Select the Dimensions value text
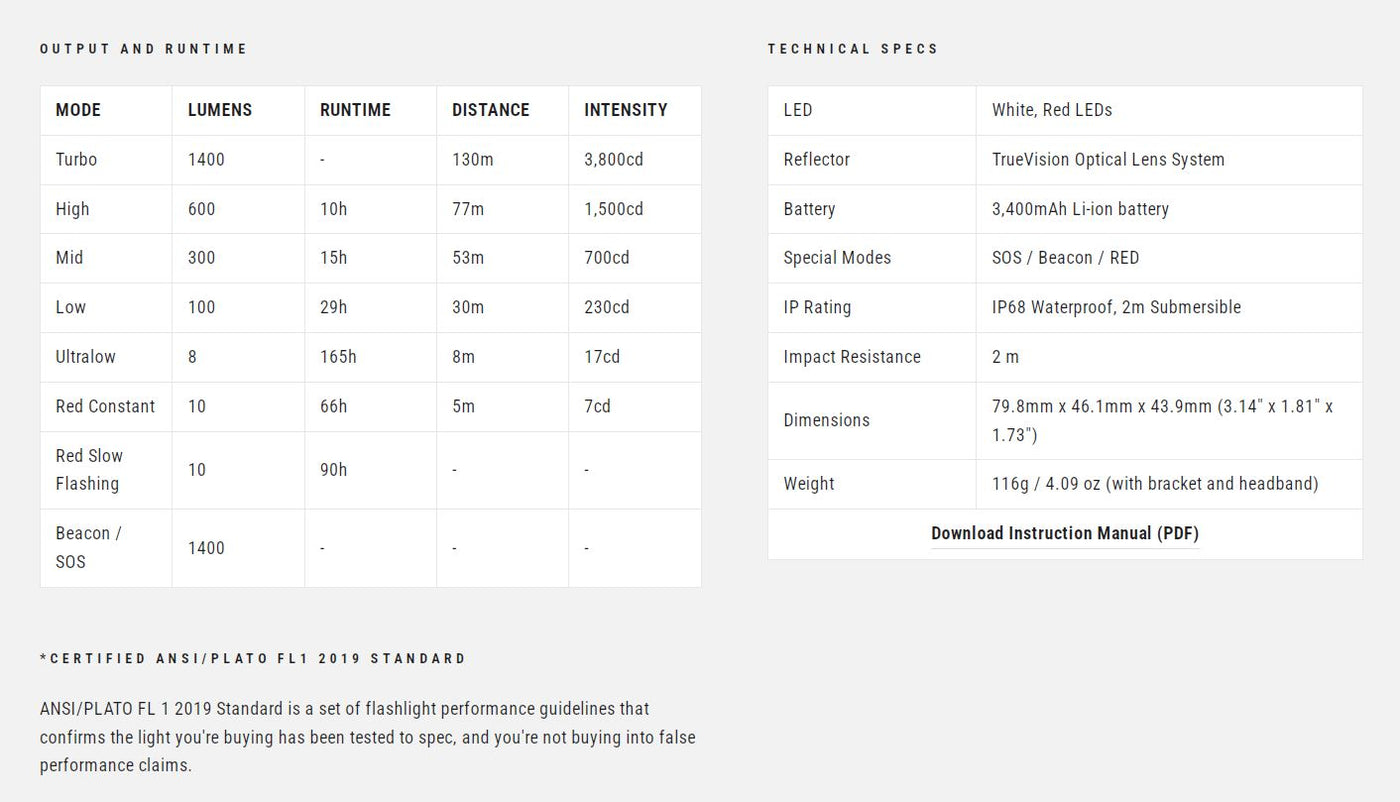1400x802 pixels. pos(1162,420)
